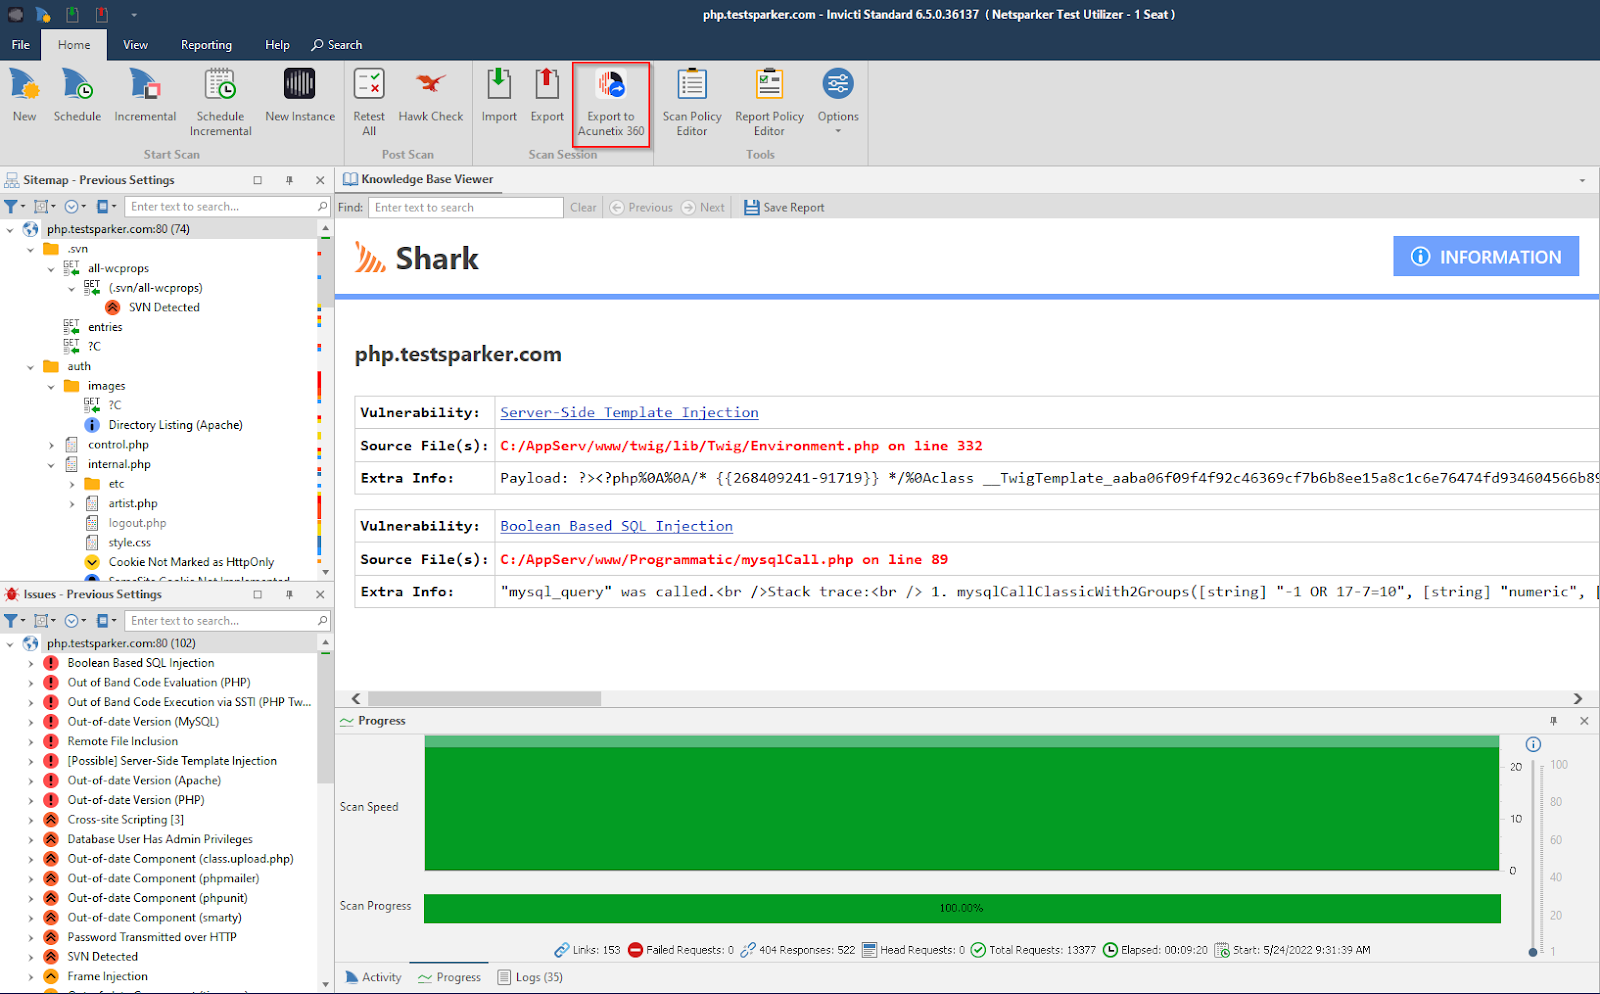
Task: Collapse the all-wcprops node
Action: tap(51, 268)
